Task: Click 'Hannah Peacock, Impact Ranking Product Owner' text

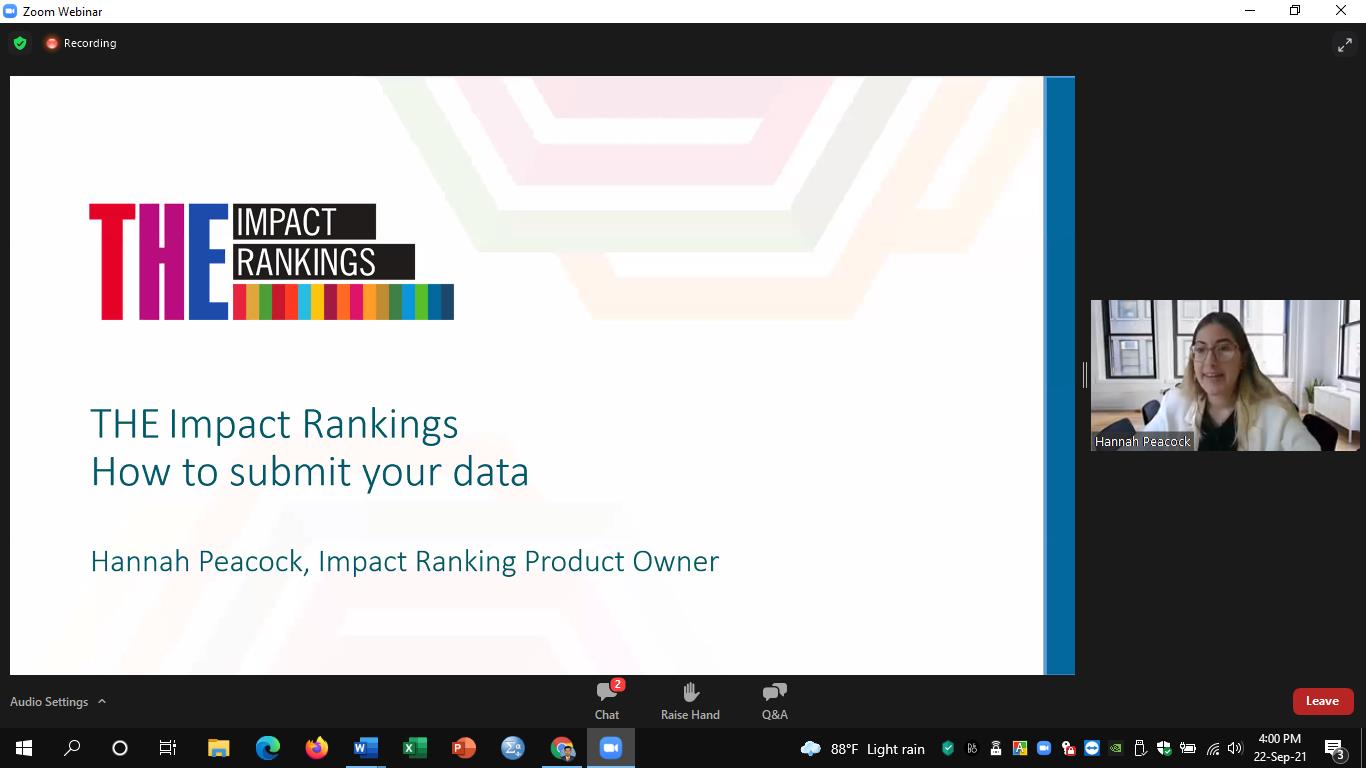Action: click(404, 561)
